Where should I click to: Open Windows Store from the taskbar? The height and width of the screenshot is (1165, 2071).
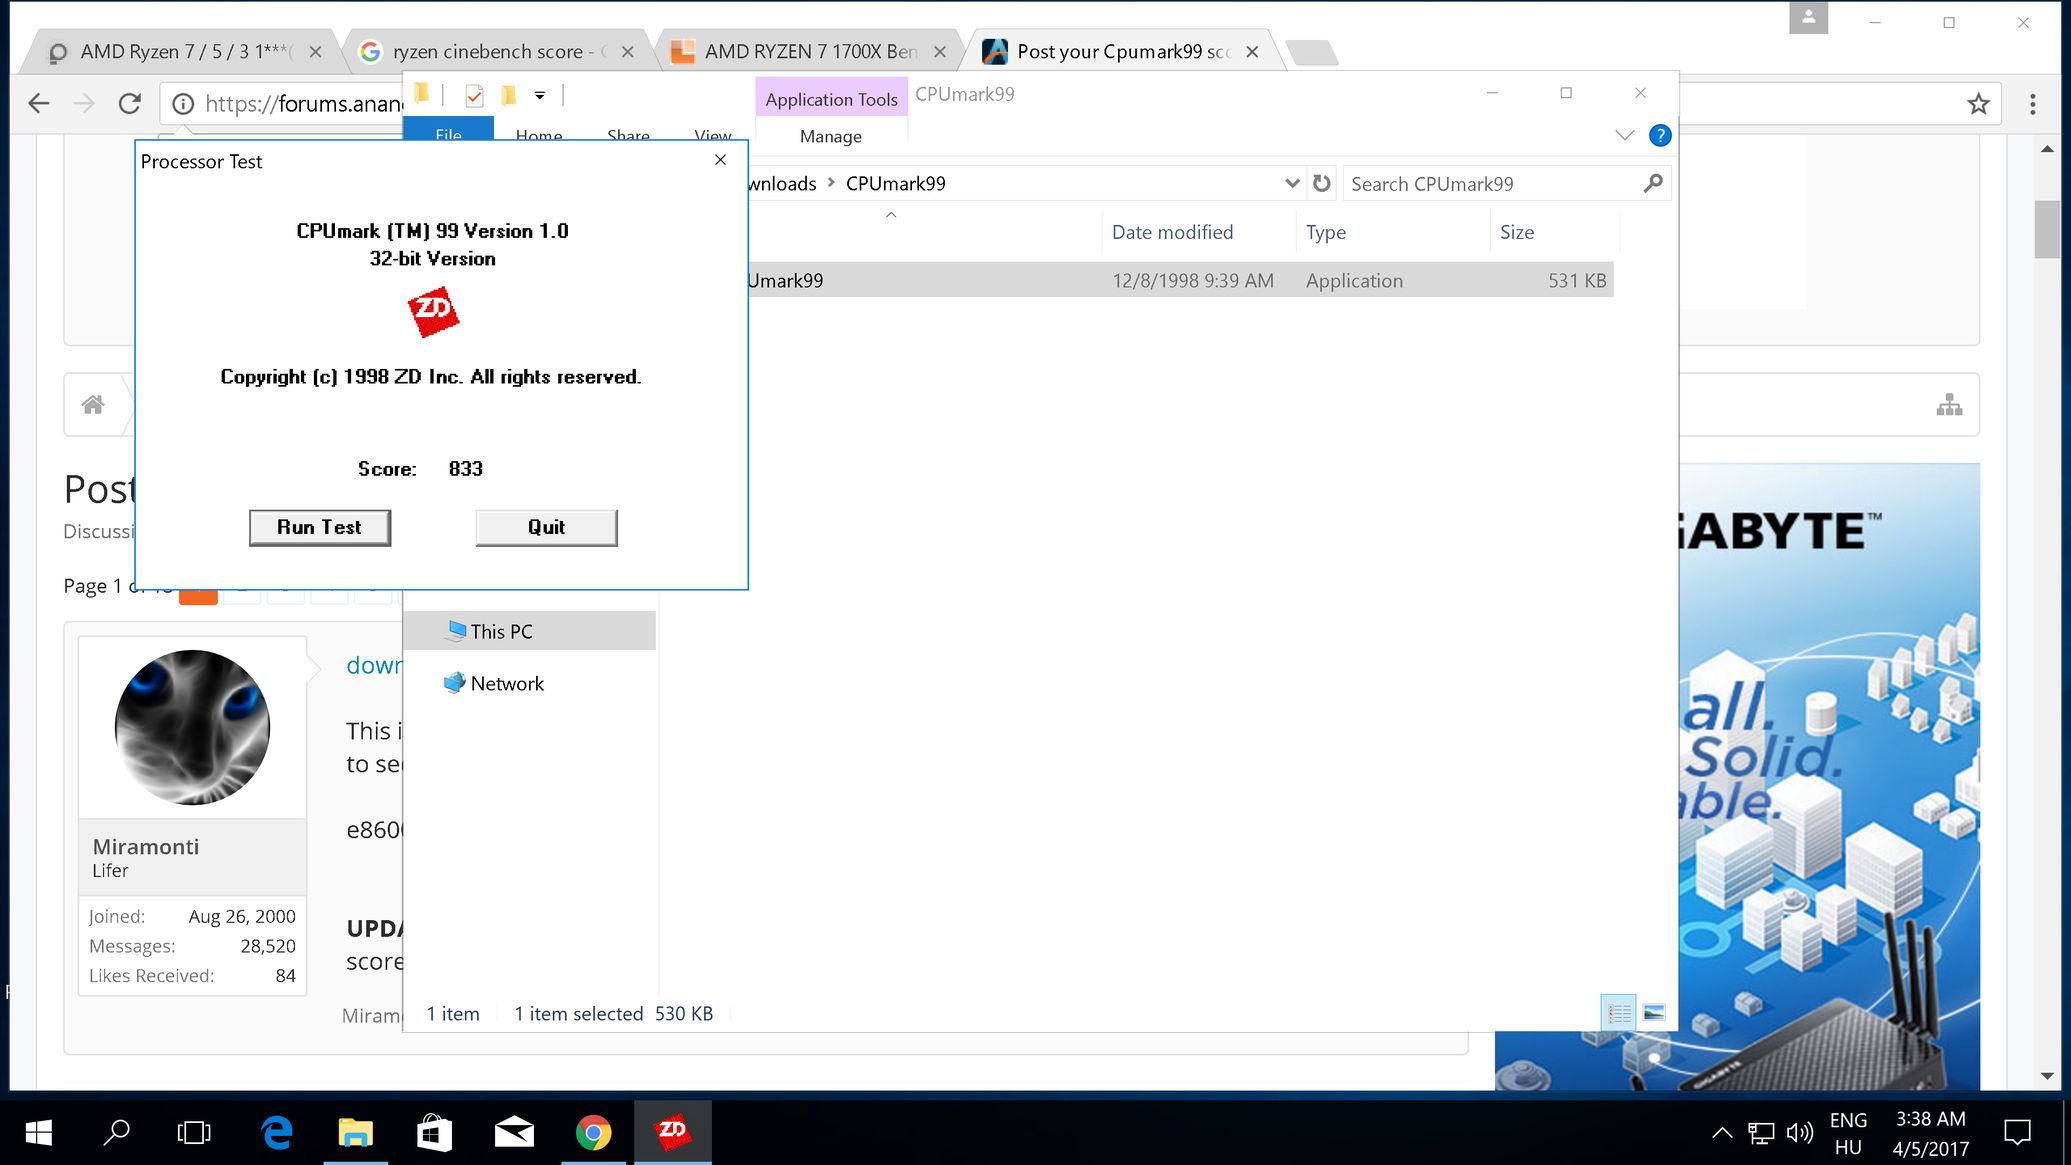434,1132
